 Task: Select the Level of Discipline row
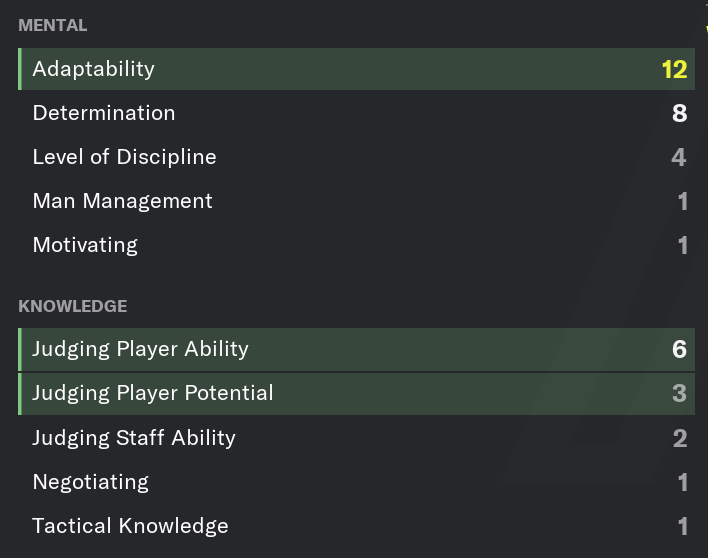(x=356, y=157)
